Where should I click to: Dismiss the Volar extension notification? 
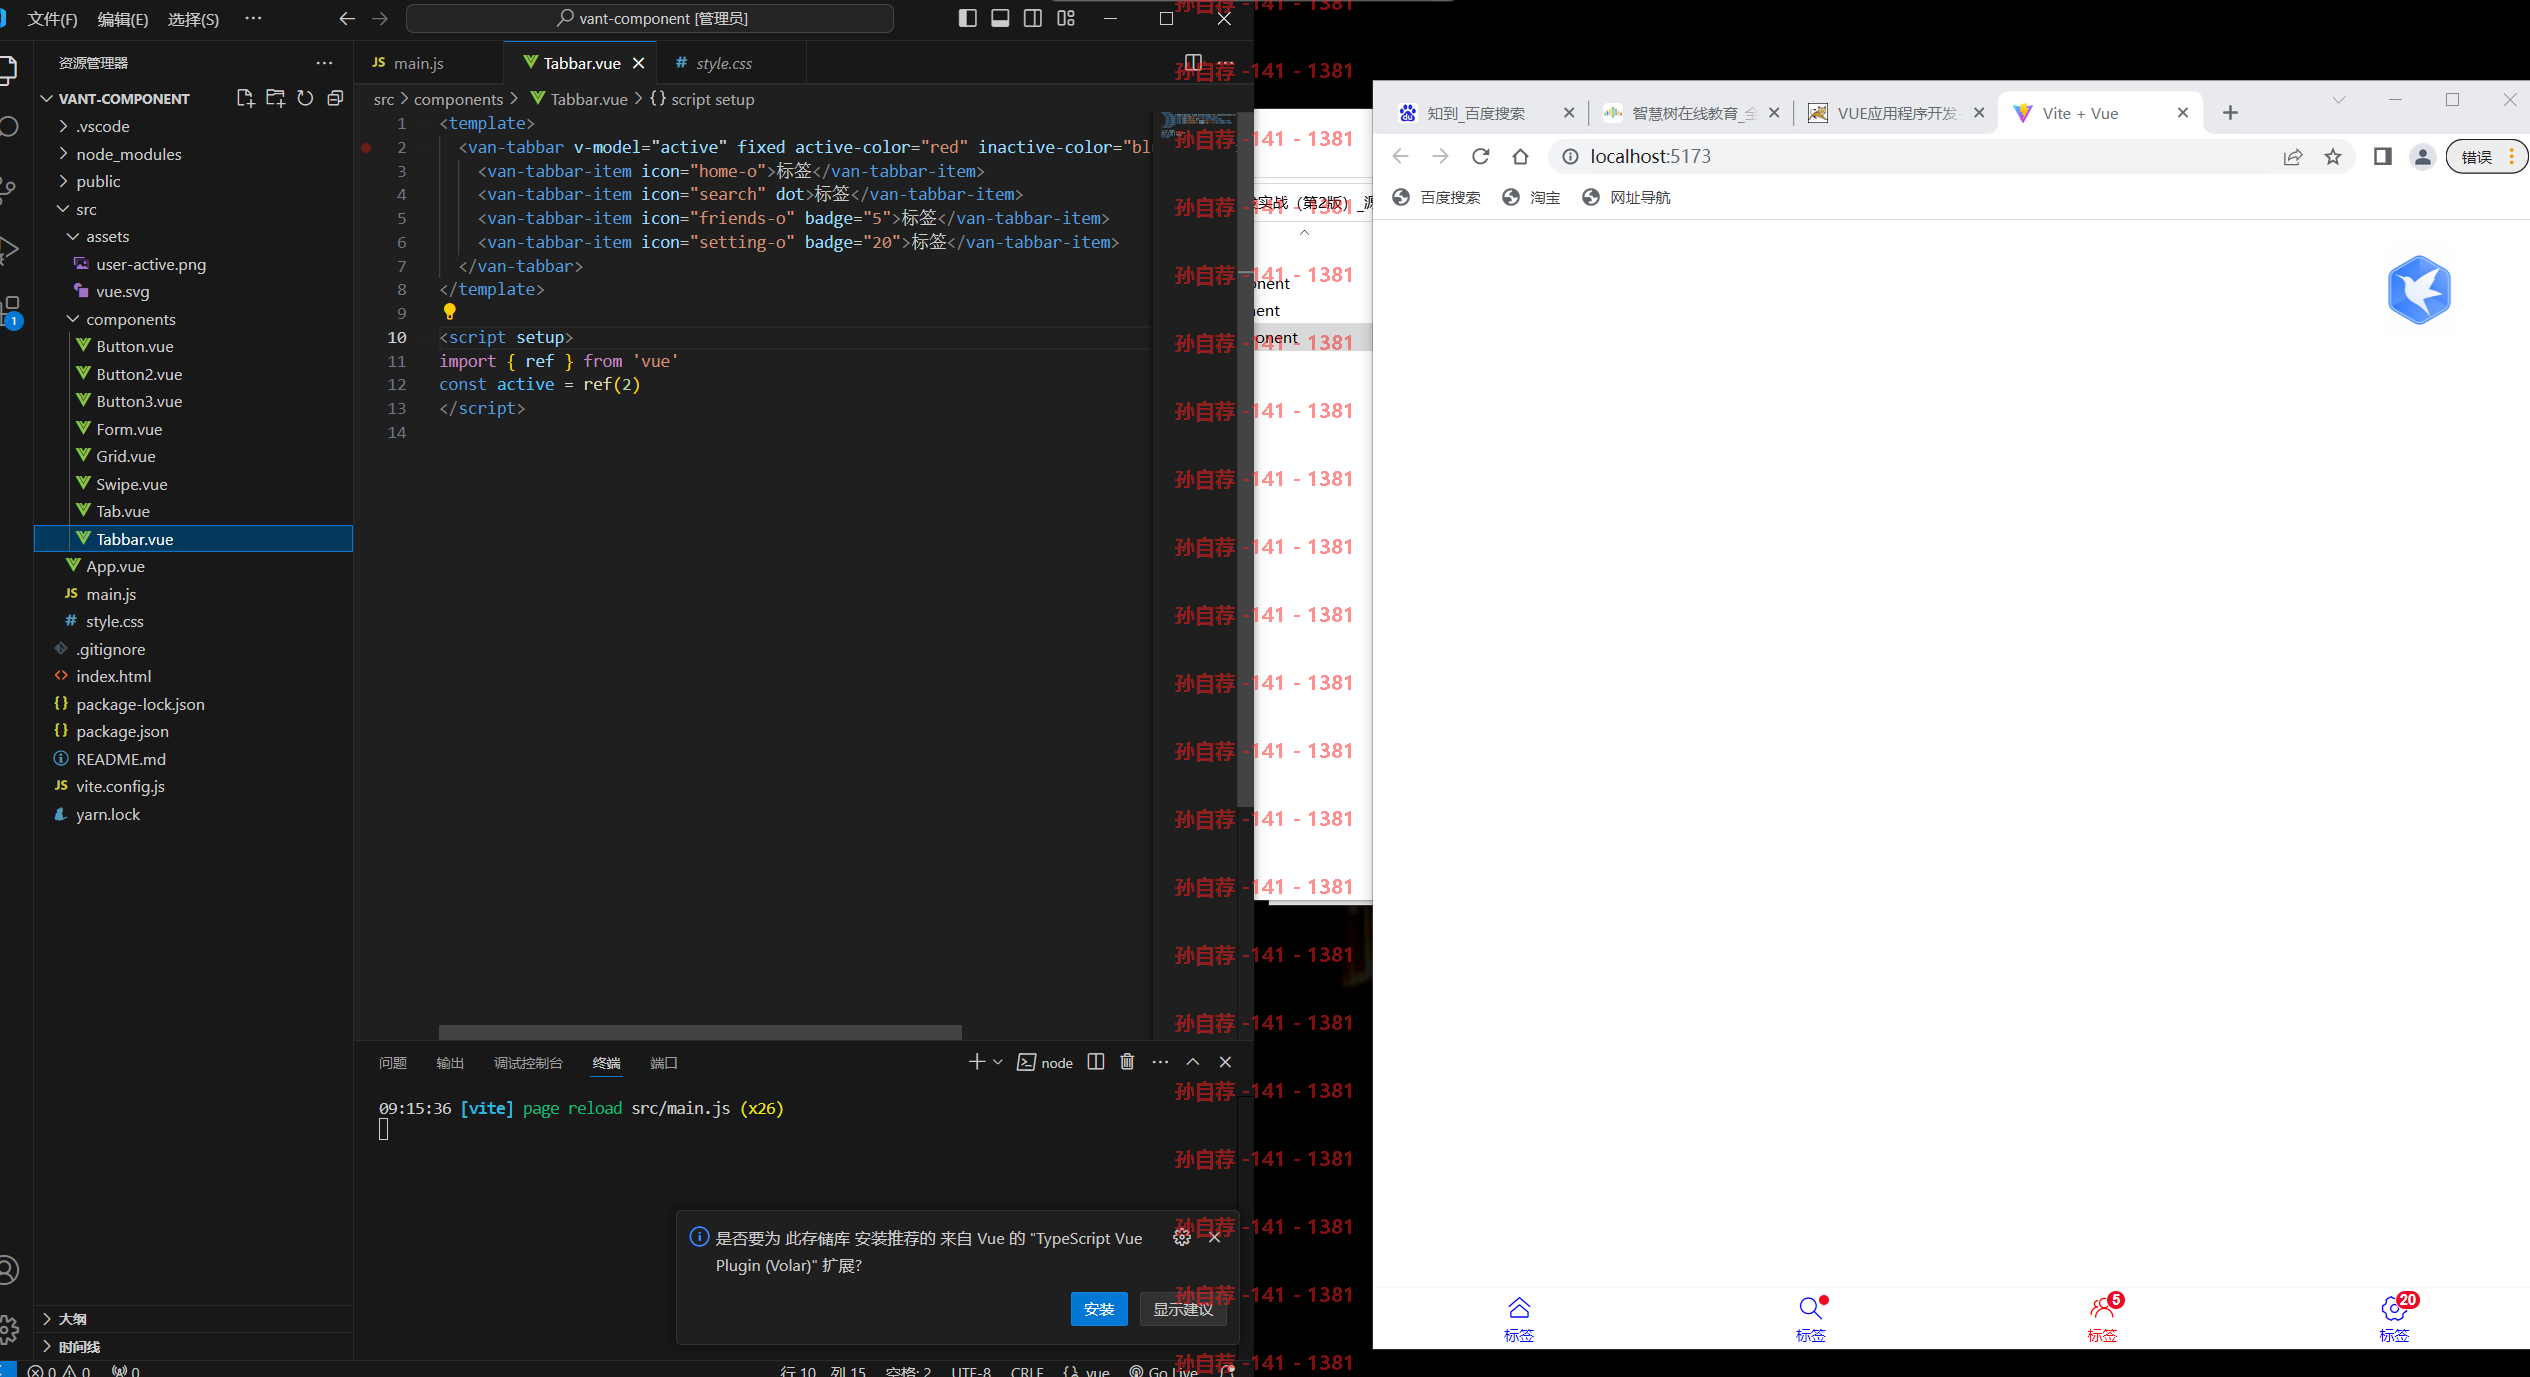click(x=1214, y=1237)
